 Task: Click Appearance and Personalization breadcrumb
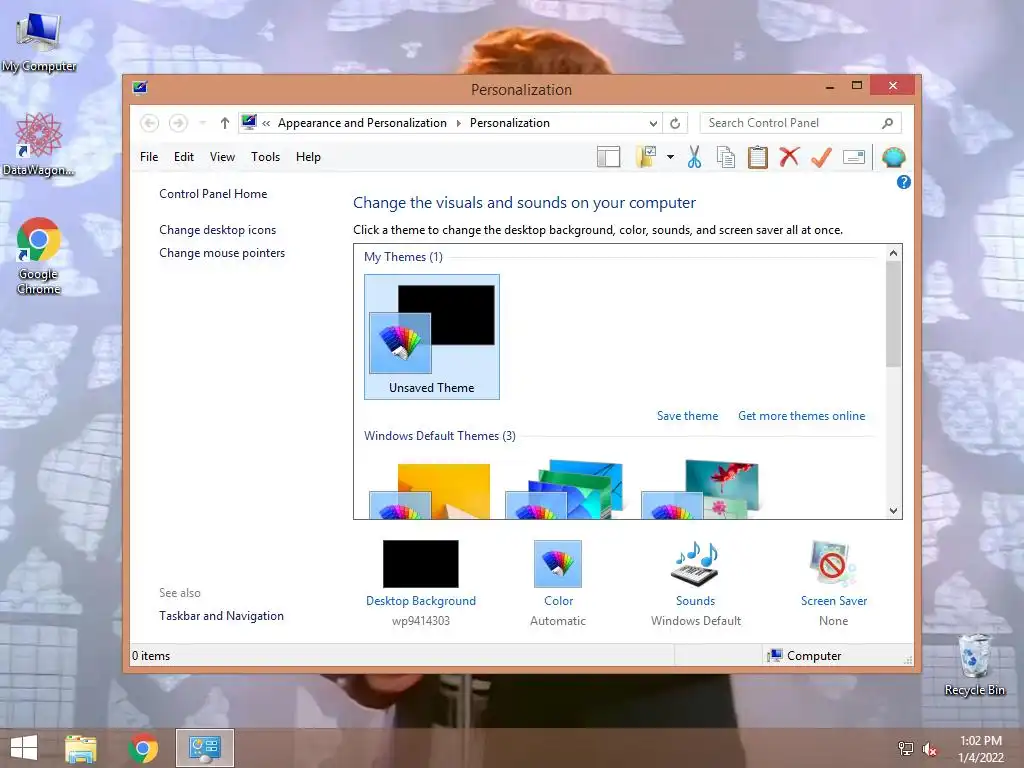[x=362, y=123]
